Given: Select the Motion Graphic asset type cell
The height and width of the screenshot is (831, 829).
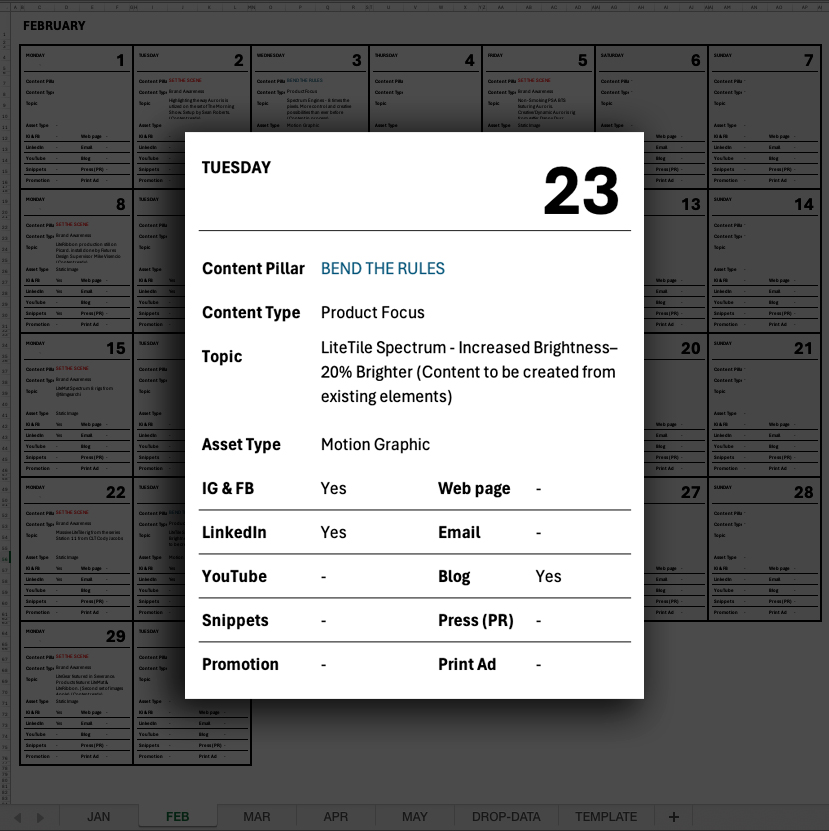Looking at the screenshot, I should 375,445.
